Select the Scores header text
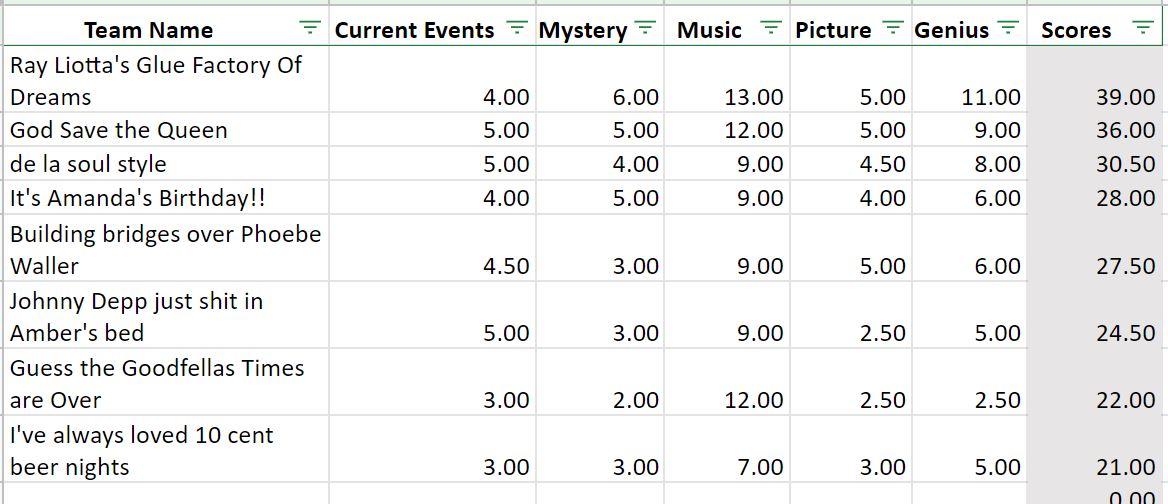The image size is (1168, 504). point(1076,30)
